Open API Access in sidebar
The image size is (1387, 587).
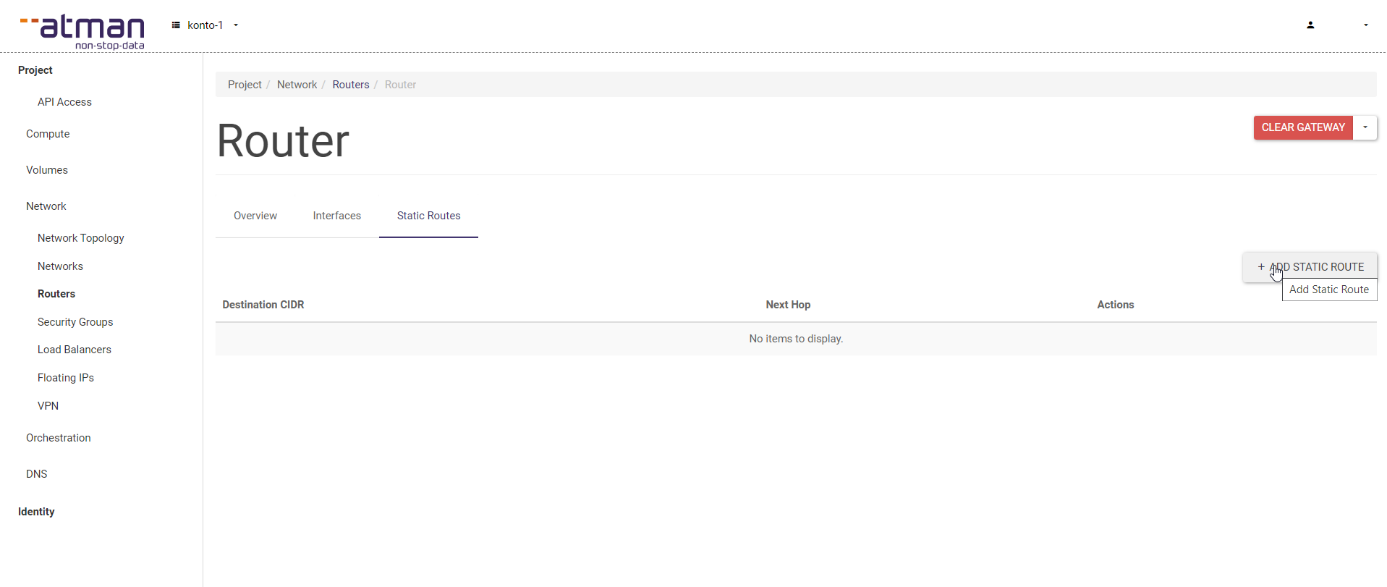64,102
